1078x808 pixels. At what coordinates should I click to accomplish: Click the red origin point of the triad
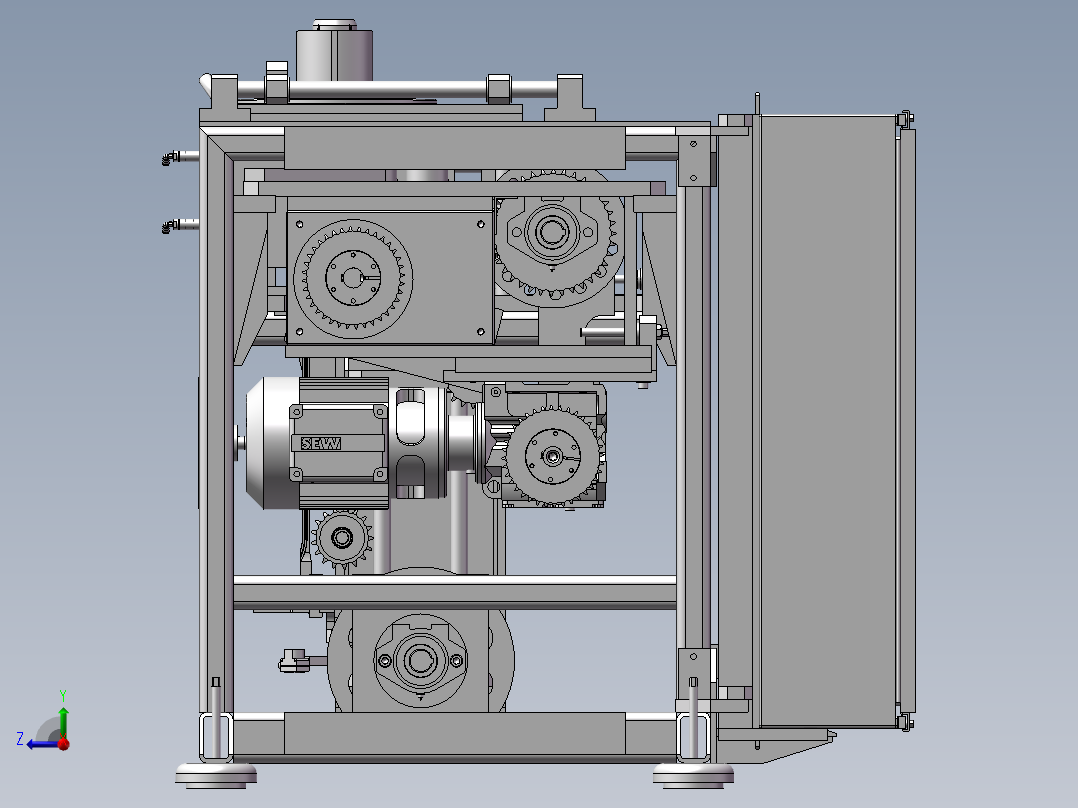pyautogui.click(x=63, y=743)
